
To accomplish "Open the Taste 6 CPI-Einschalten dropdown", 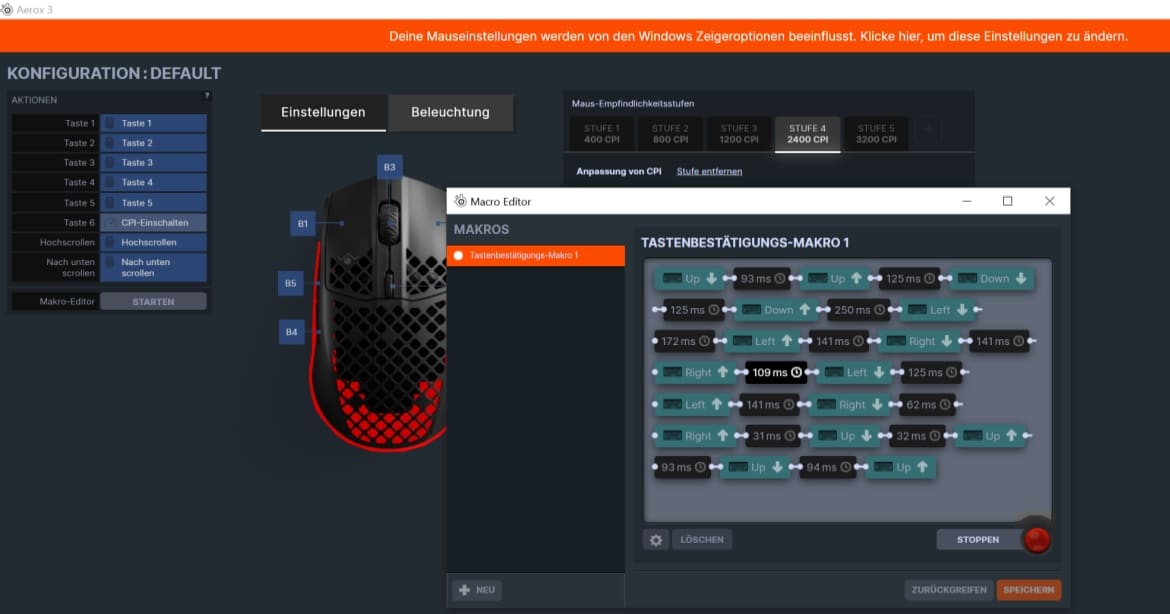I will (154, 223).
